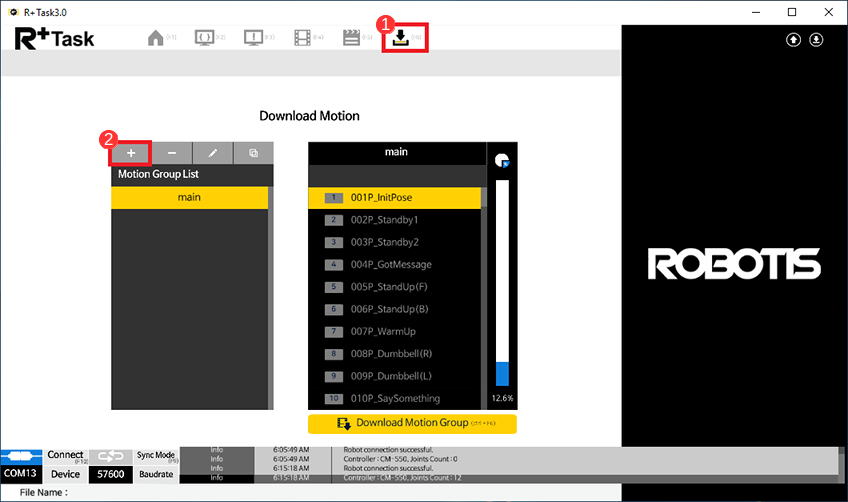
Task: Click the memory usage pie chart icon
Action: 502,161
